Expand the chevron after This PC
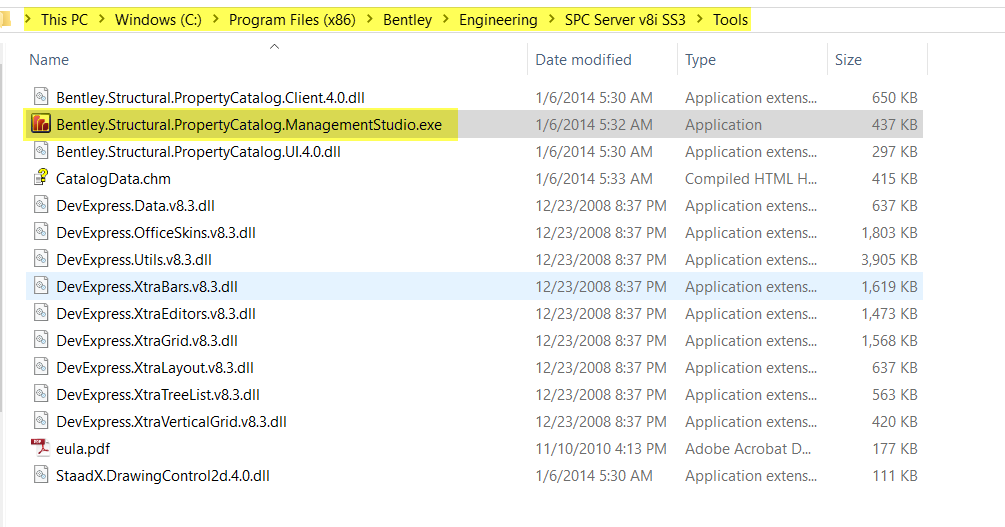 click(101, 20)
